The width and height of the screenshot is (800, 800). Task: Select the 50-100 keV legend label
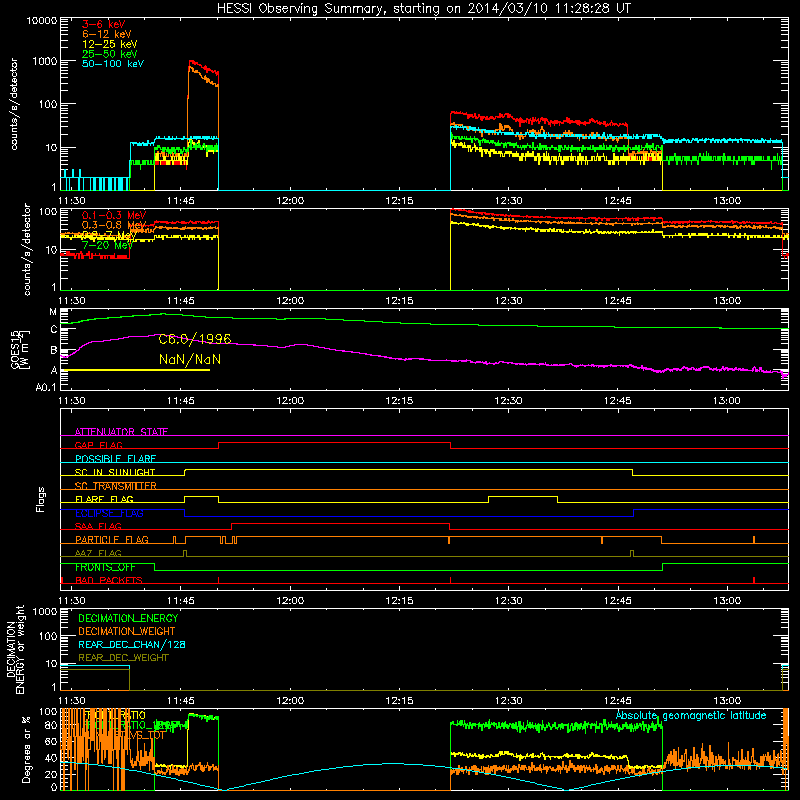pos(113,64)
